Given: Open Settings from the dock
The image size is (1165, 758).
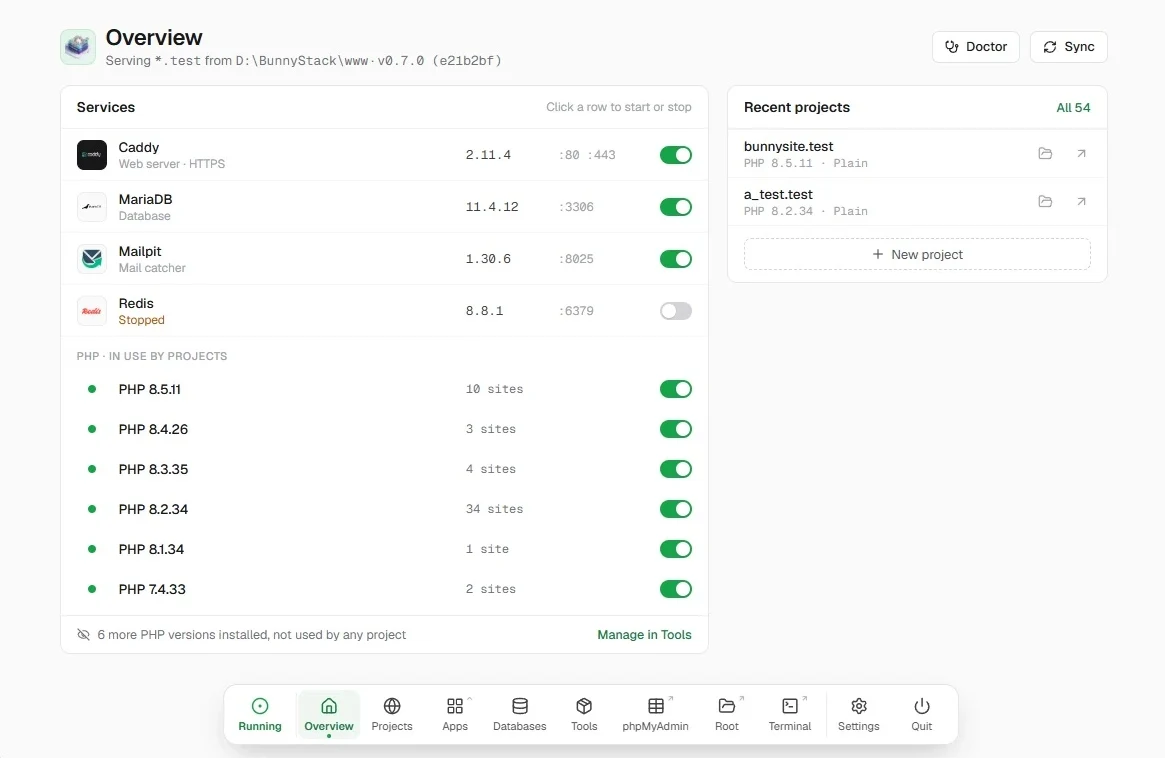Looking at the screenshot, I should (x=858, y=714).
